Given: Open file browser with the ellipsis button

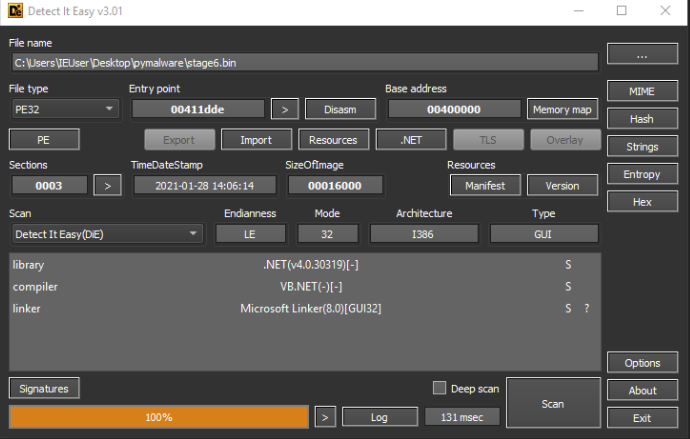Looking at the screenshot, I should pyautogui.click(x=642, y=54).
